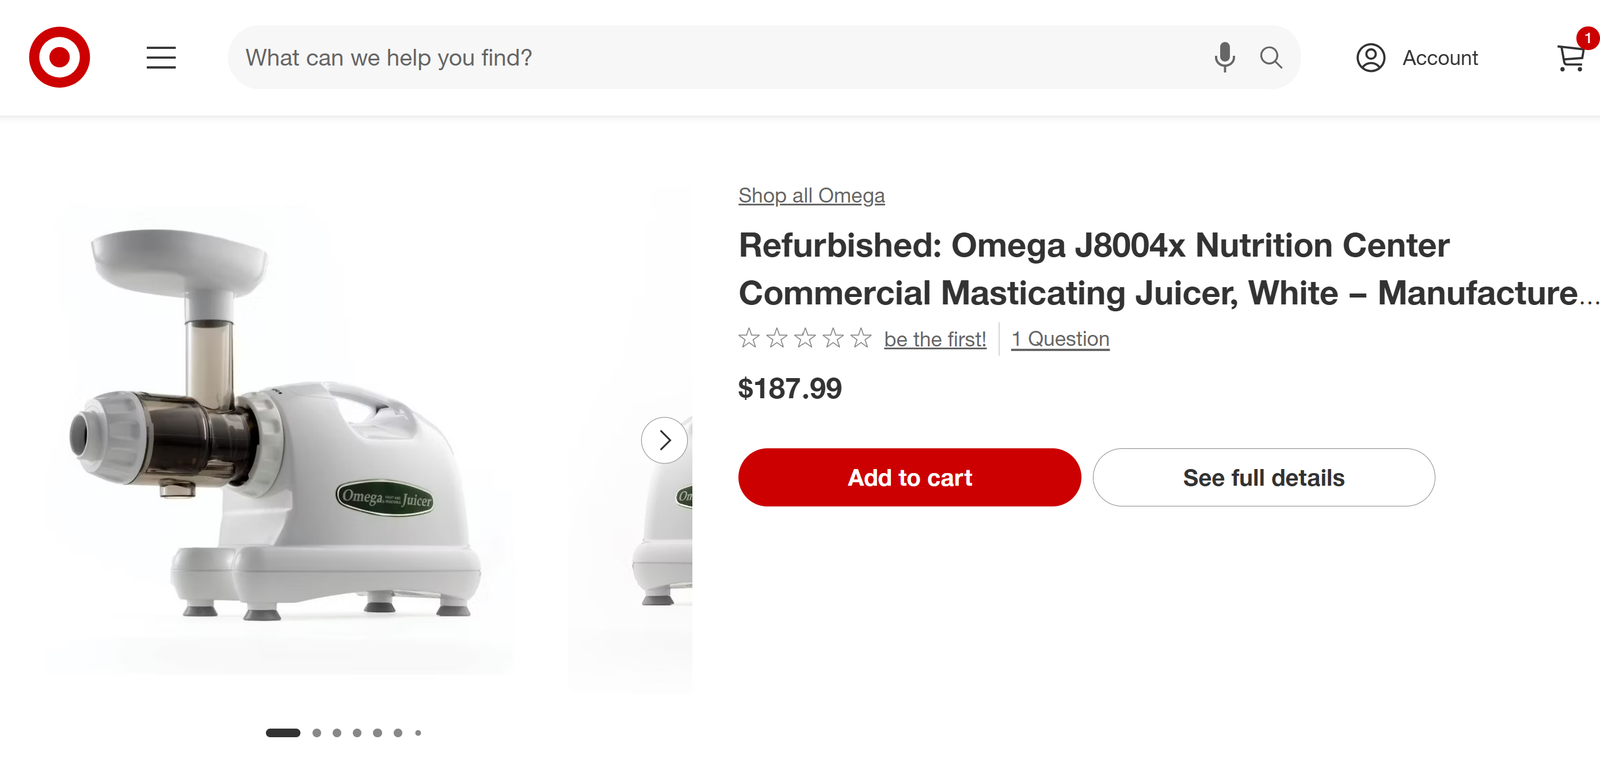The width and height of the screenshot is (1600, 770).
Task: Show next product image with arrow
Action: pyautogui.click(x=664, y=440)
